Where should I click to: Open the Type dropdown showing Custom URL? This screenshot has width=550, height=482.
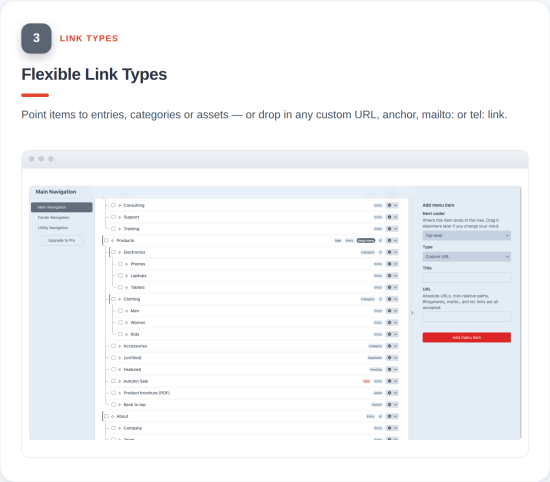click(x=467, y=256)
